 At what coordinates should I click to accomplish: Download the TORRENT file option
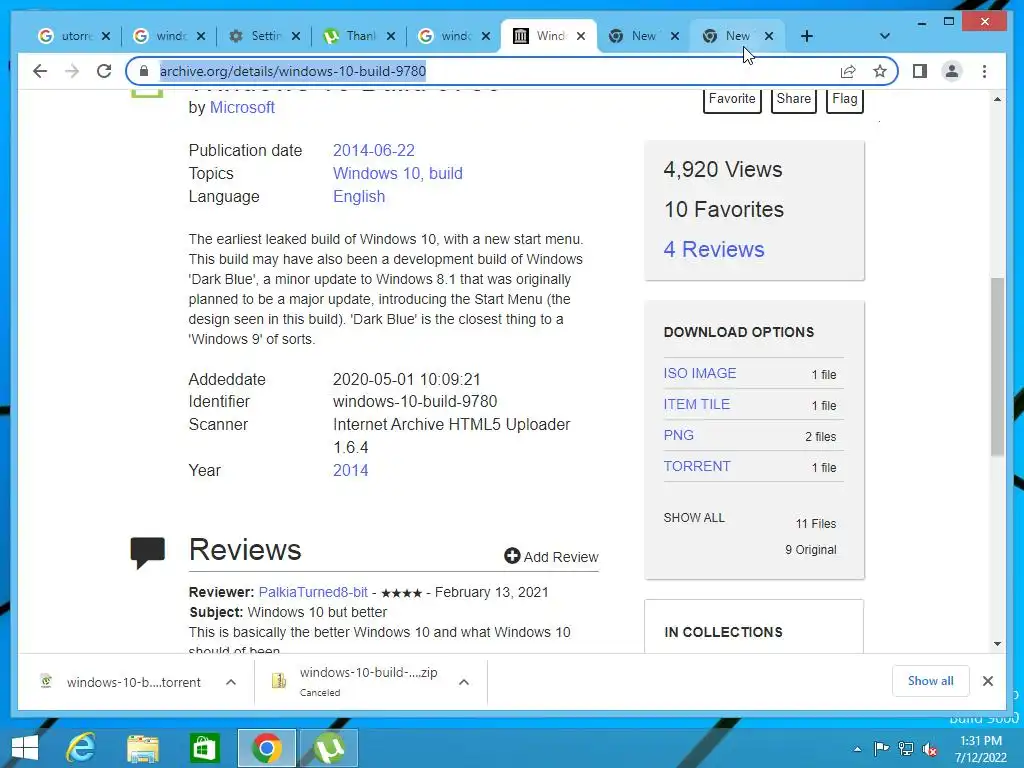click(x=697, y=466)
